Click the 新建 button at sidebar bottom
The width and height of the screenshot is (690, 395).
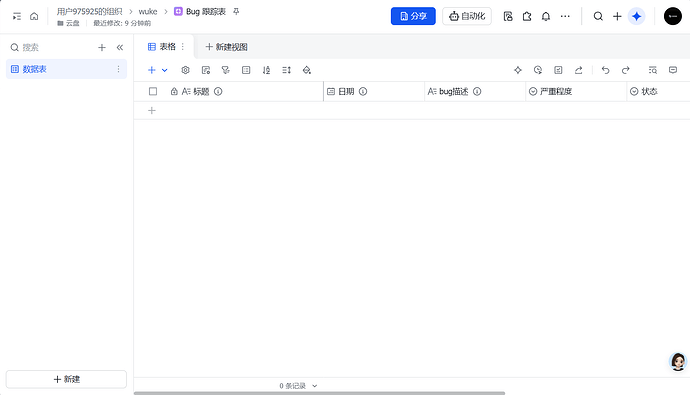(x=66, y=379)
